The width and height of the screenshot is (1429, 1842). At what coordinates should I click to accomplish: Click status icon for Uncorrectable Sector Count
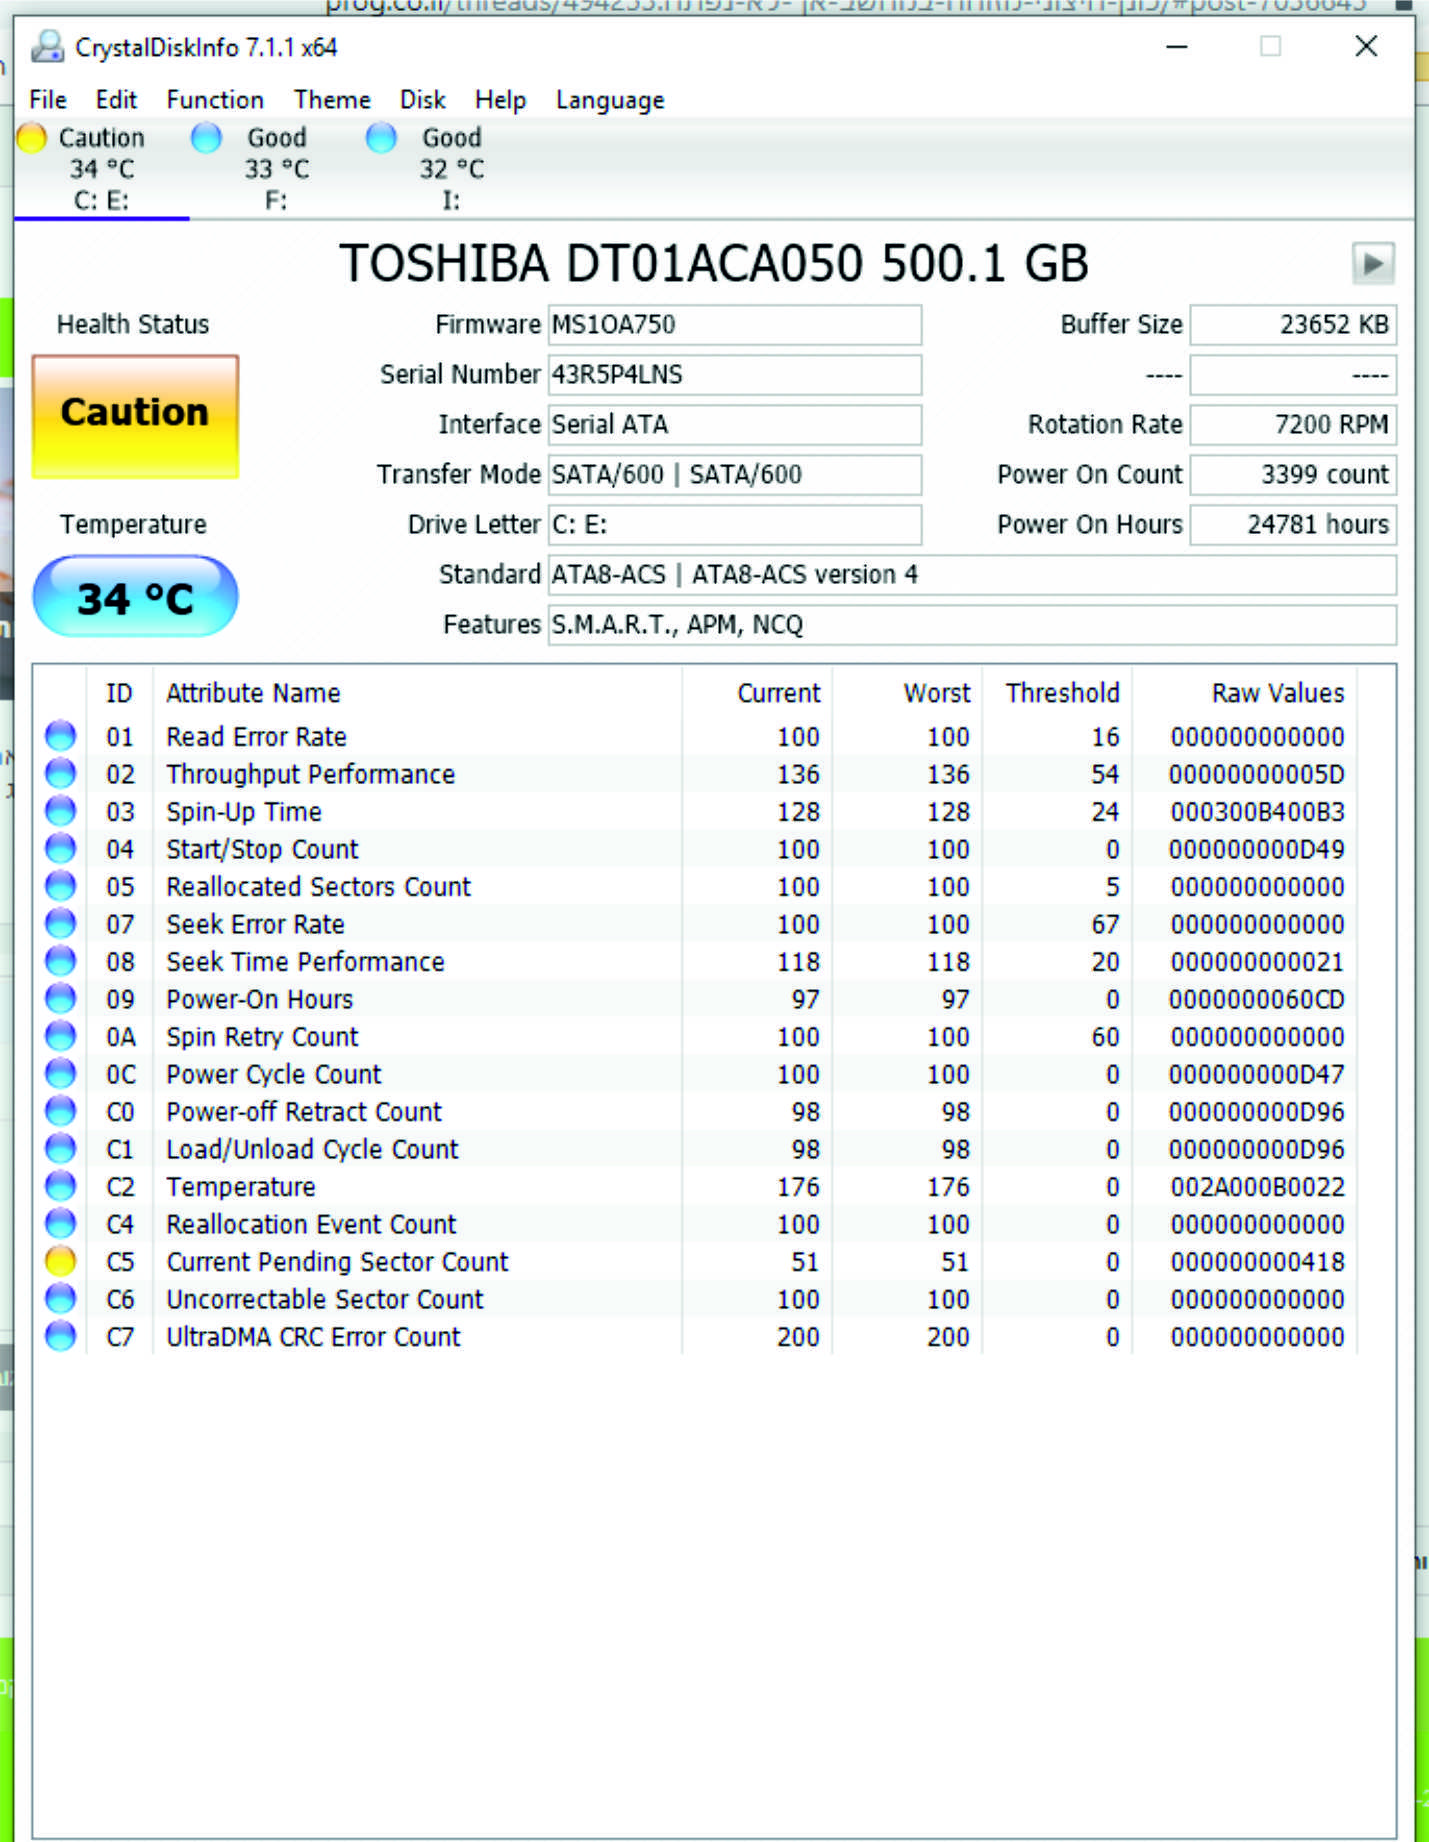[61, 1298]
